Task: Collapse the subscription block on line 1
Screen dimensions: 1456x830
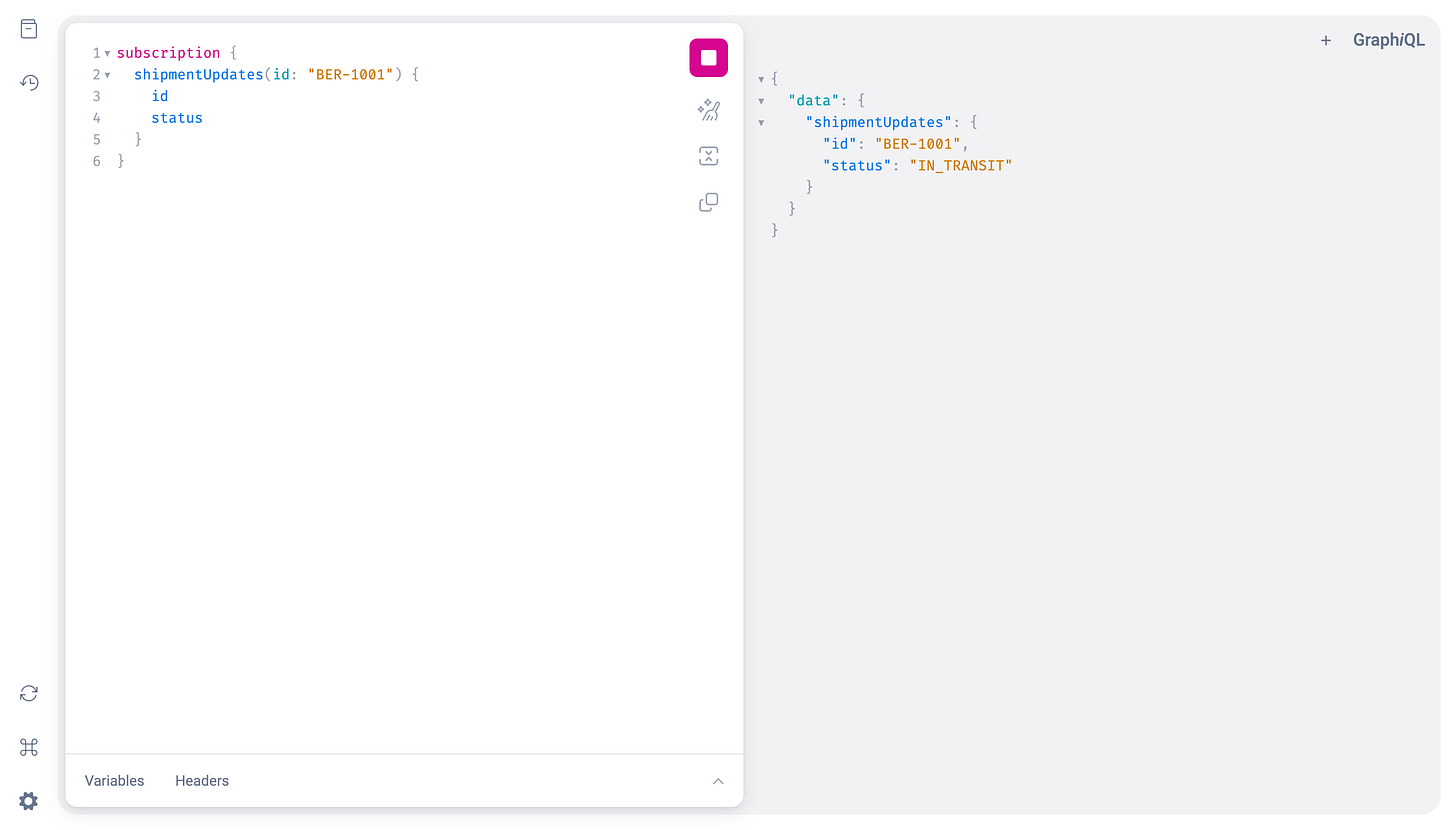Action: pyautogui.click(x=107, y=53)
